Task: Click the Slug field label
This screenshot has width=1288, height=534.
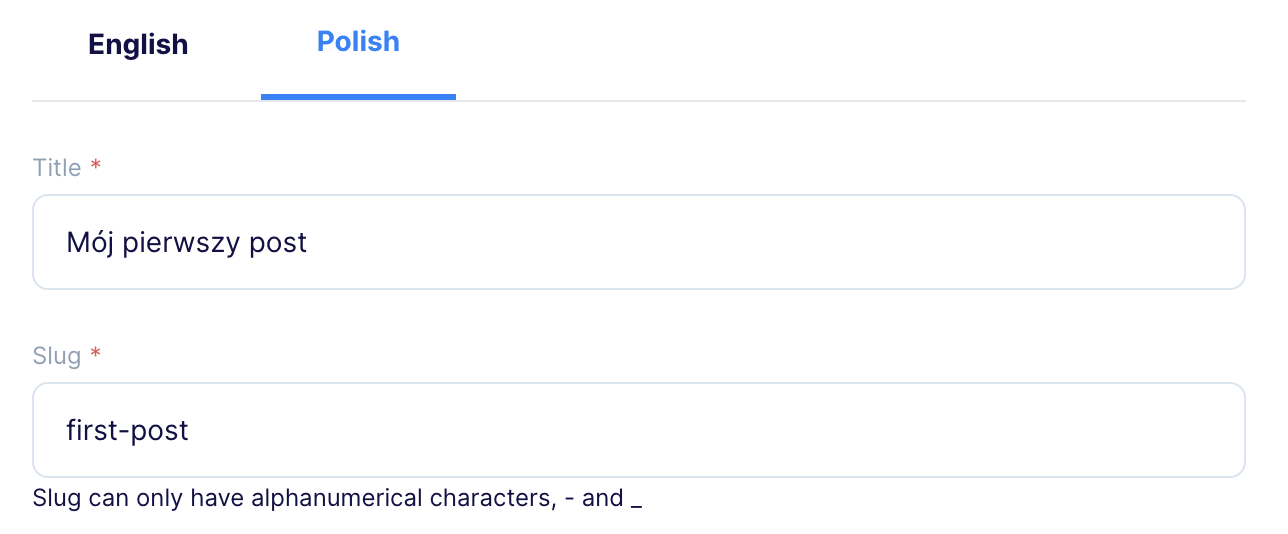Action: point(57,356)
